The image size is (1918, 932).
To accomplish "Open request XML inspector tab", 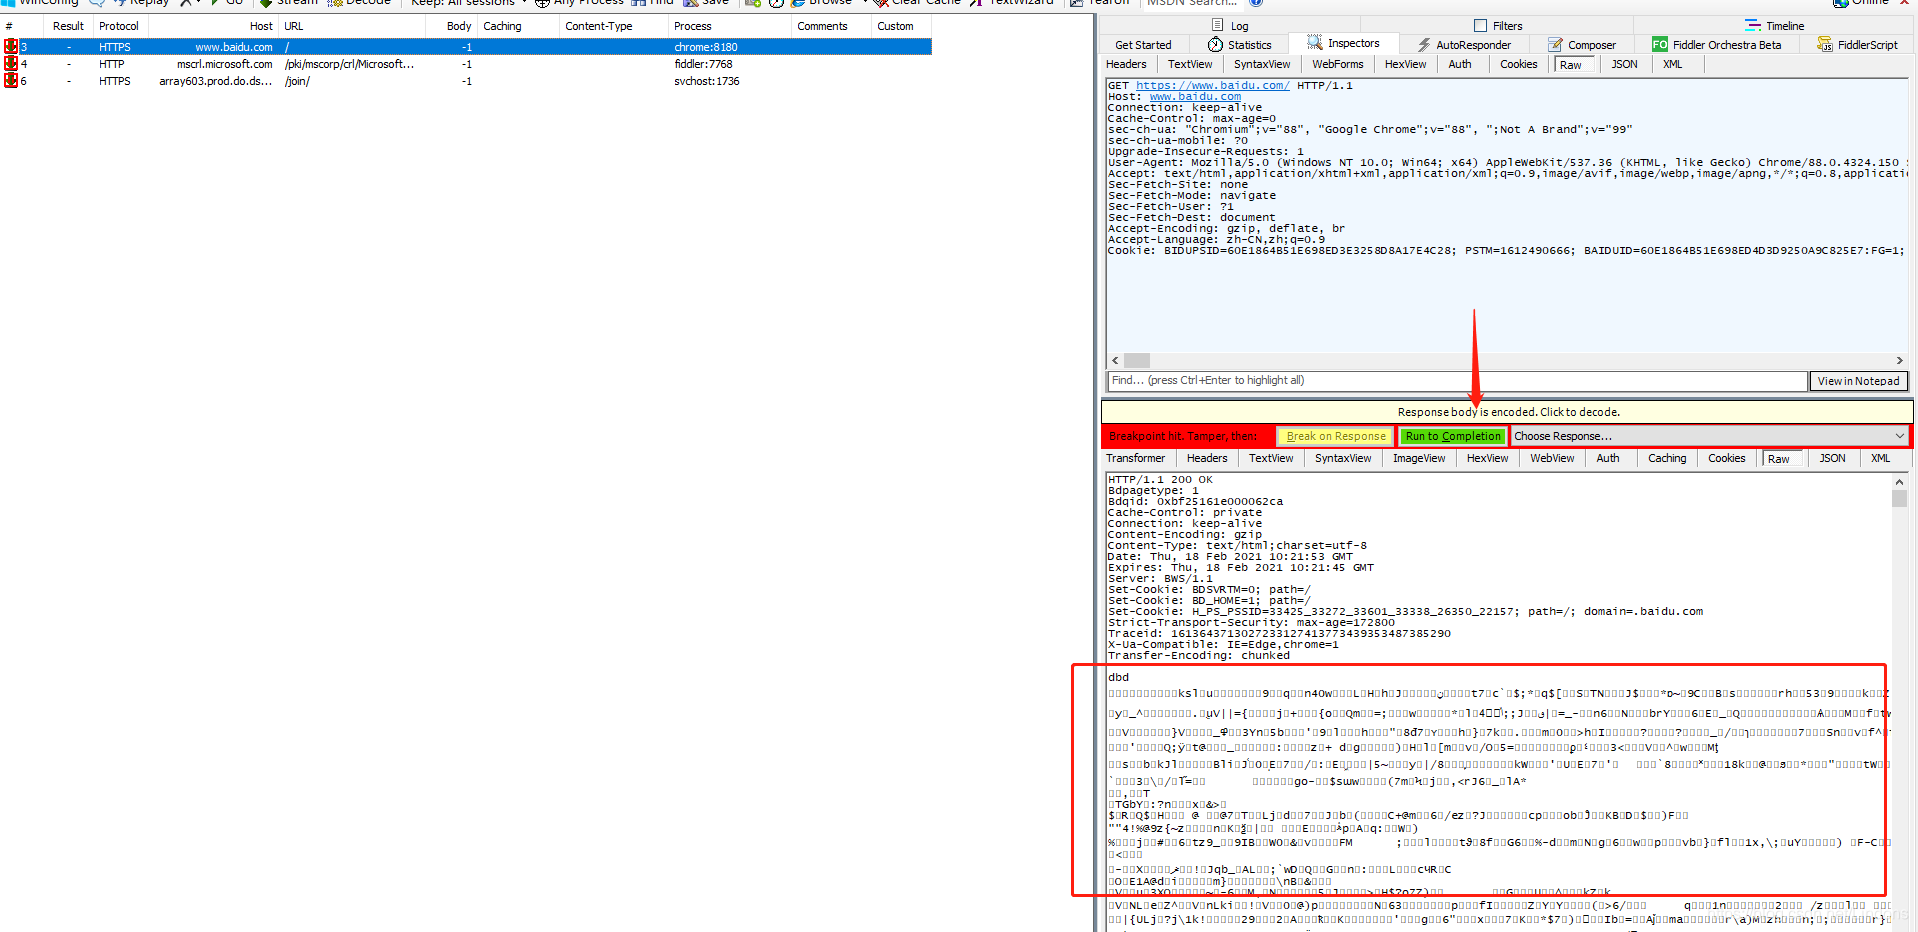I will coord(1673,64).
